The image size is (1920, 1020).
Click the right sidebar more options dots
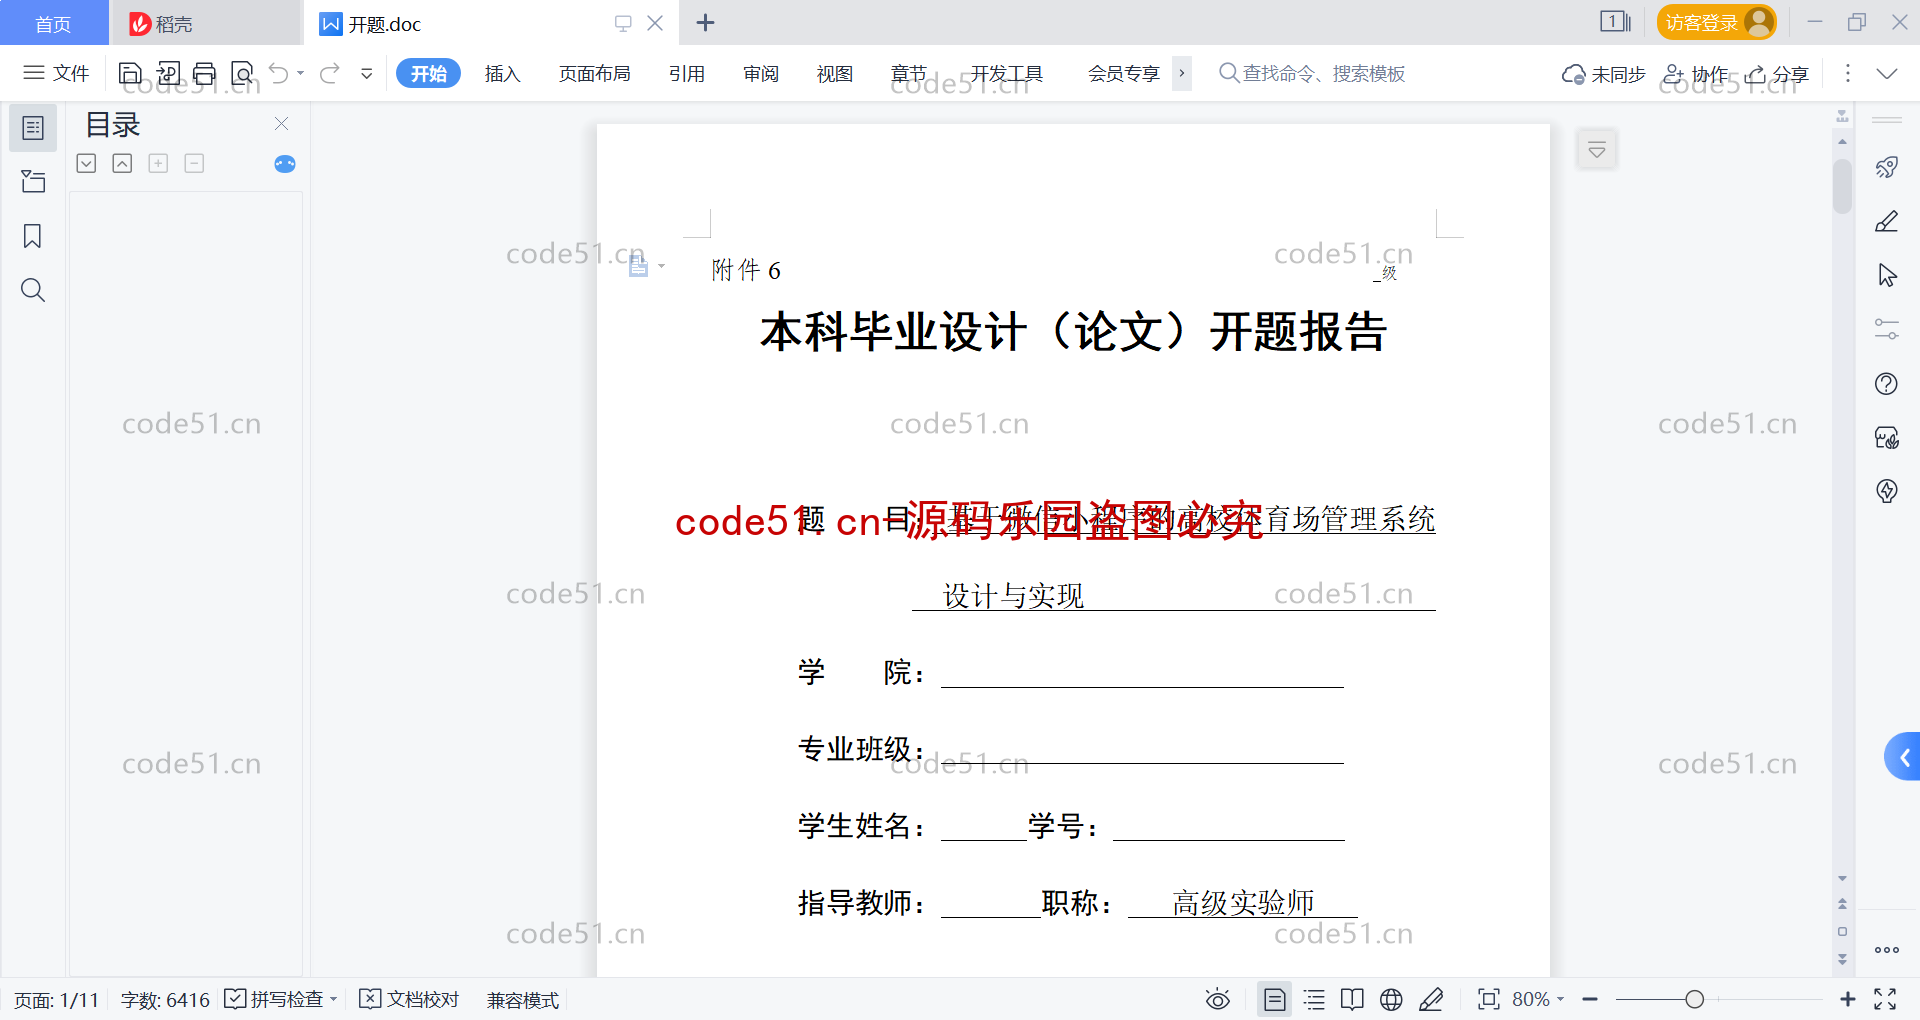(x=1887, y=950)
